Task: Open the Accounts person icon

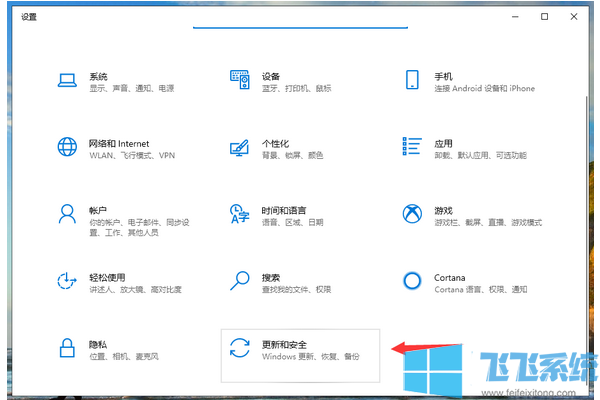Action: click(x=67, y=214)
